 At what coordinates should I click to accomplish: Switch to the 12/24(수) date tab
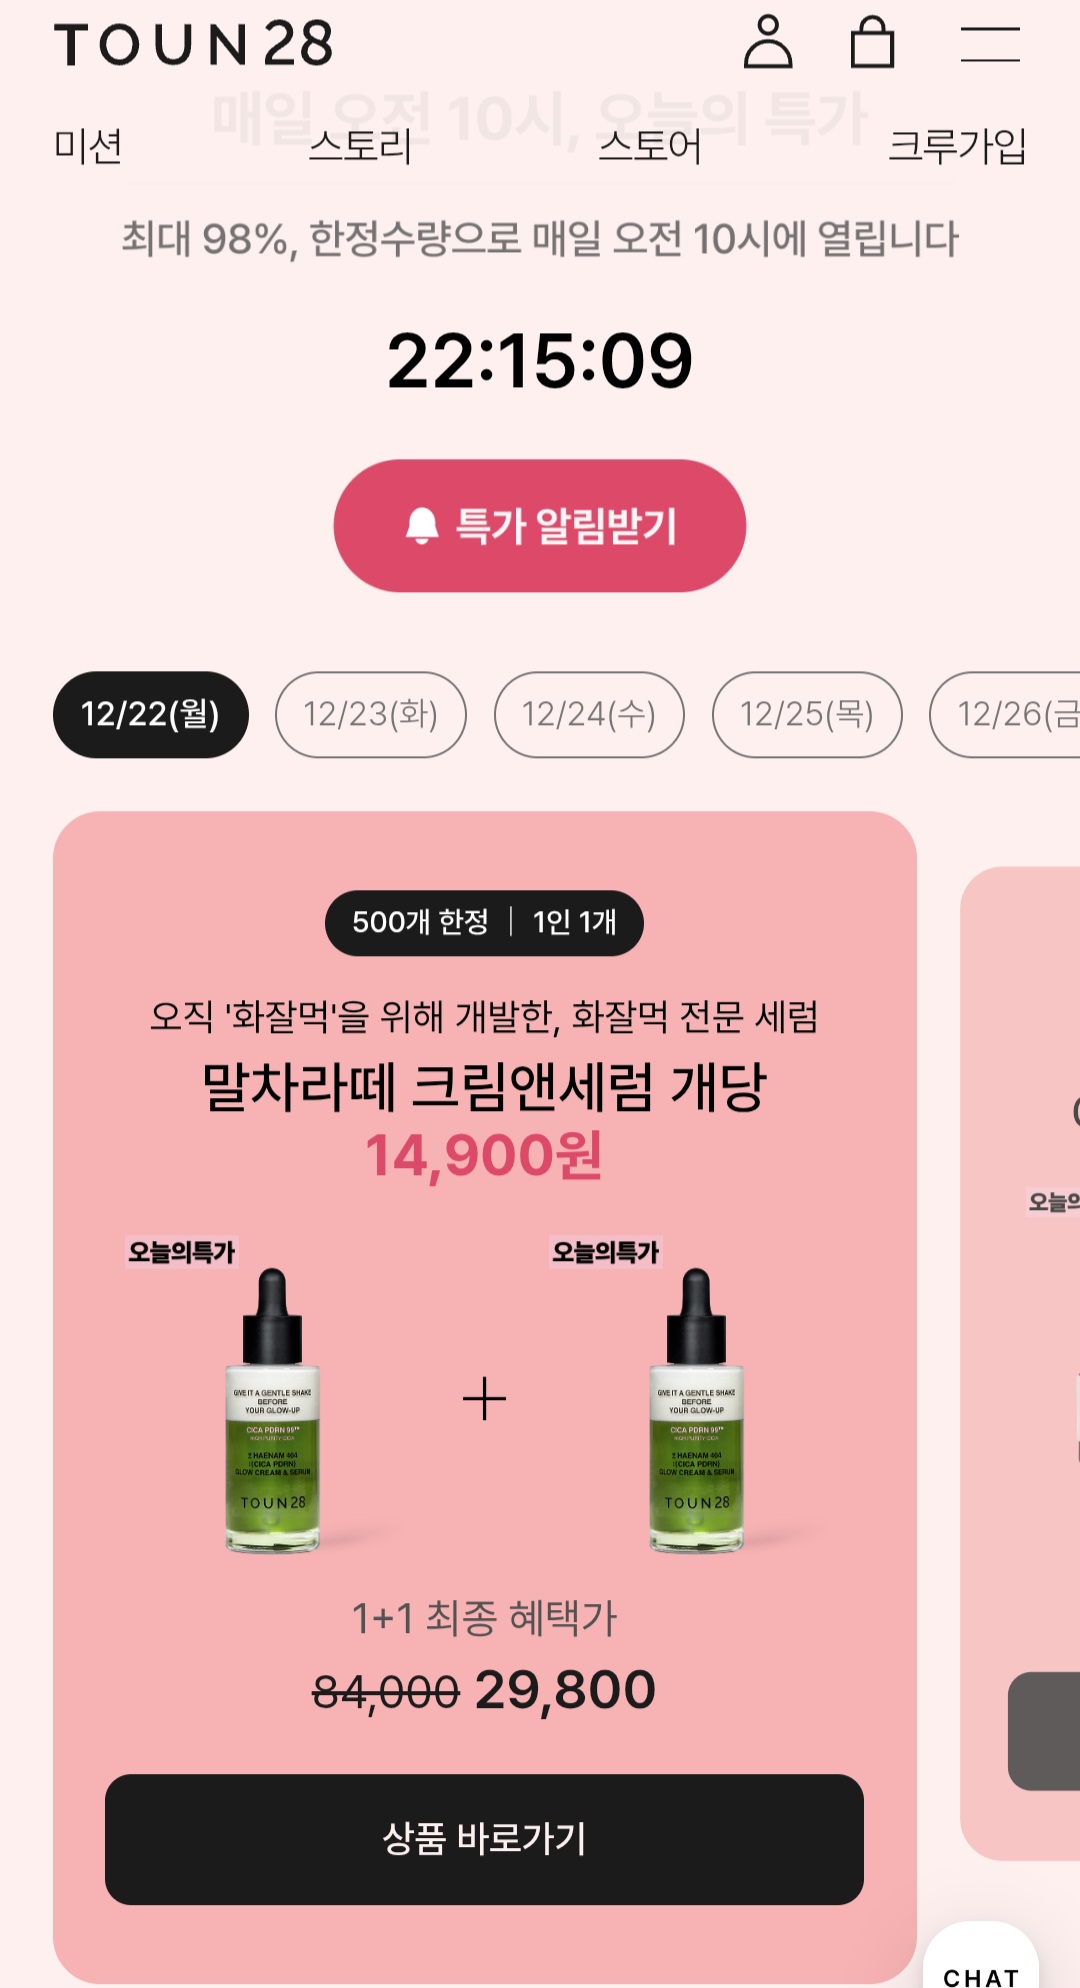pyautogui.click(x=589, y=714)
